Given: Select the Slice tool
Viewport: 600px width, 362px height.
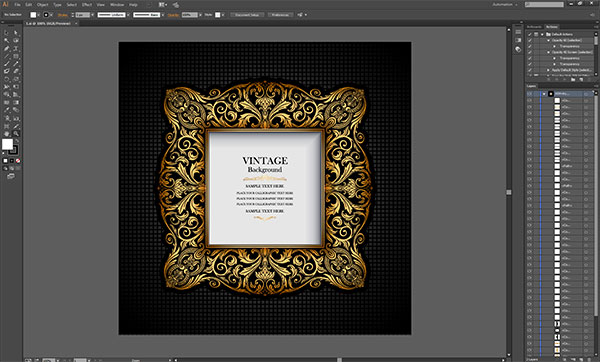Looking at the screenshot, I should (x=16, y=126).
